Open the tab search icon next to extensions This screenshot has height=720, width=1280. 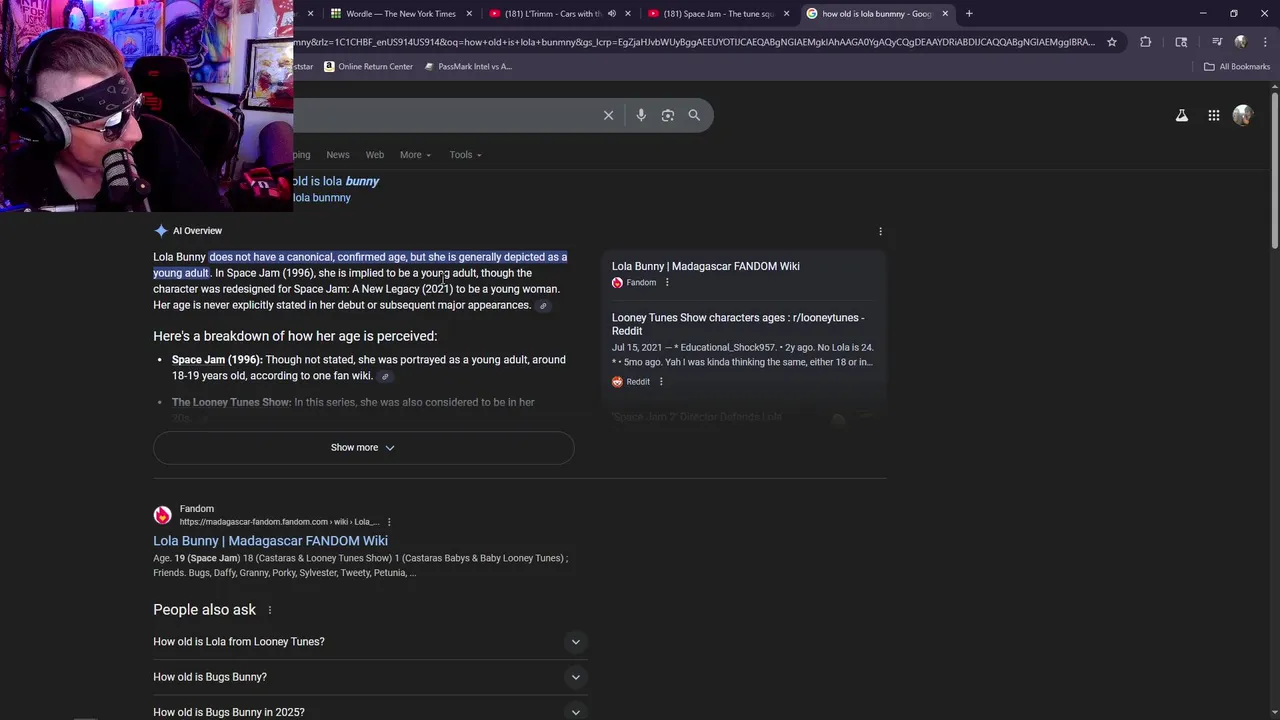click(x=1181, y=42)
